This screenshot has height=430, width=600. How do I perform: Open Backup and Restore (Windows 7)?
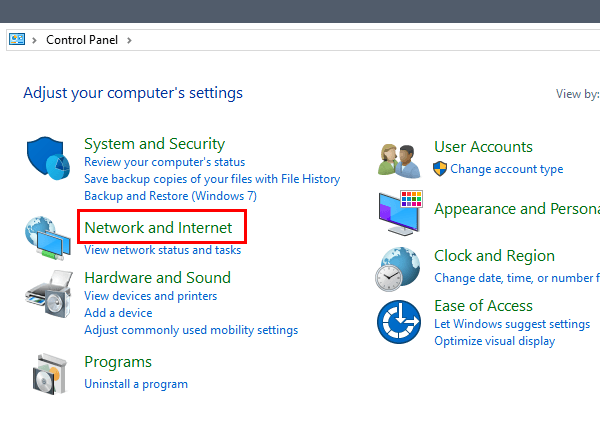[x=170, y=195]
